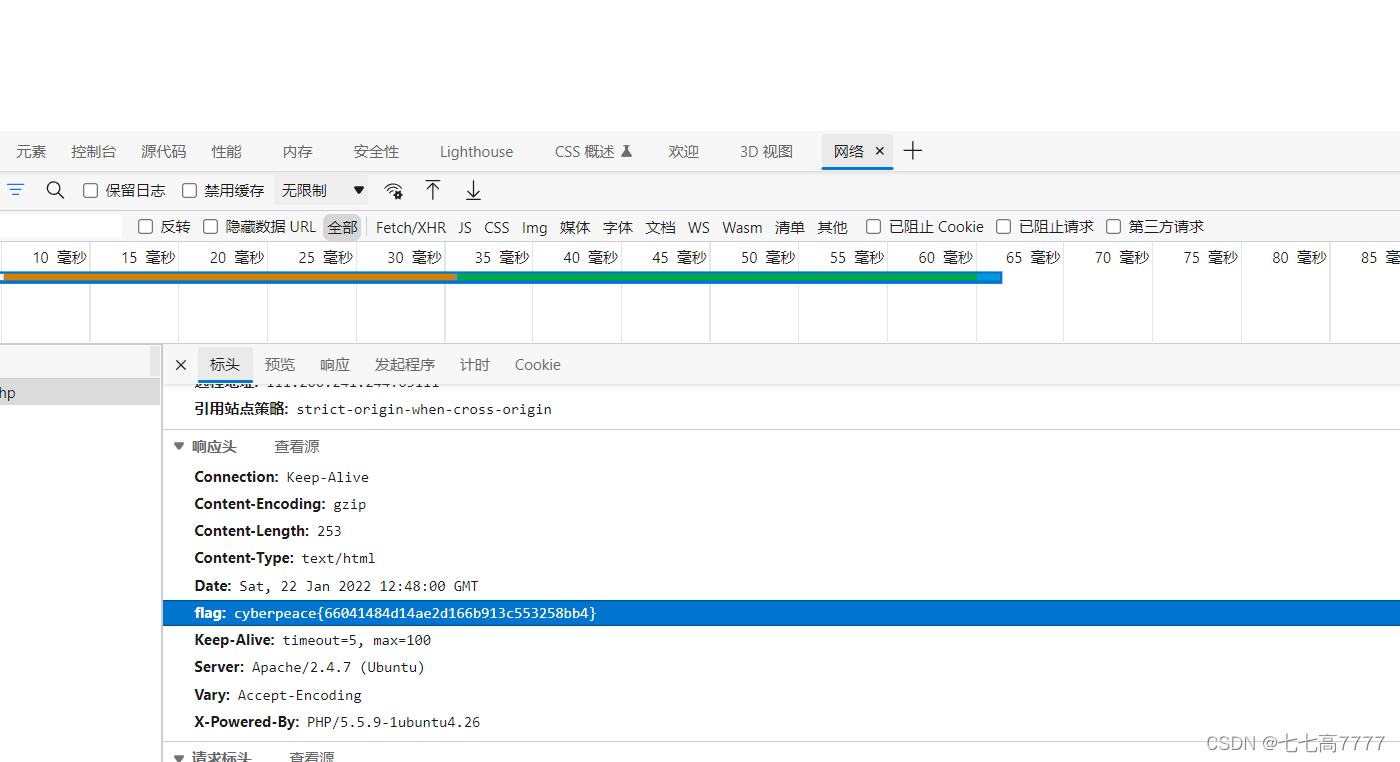The height and width of the screenshot is (762, 1400).
Task: Open the Lighthouse panel tab
Action: pyautogui.click(x=476, y=152)
